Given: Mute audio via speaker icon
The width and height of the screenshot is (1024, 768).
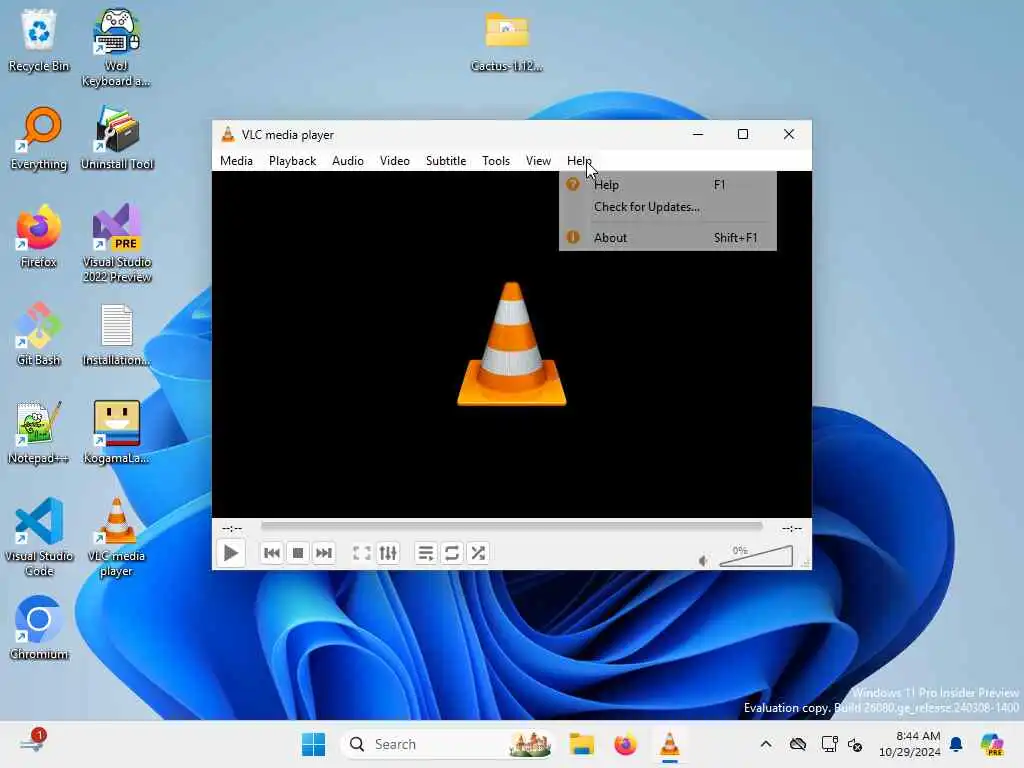Looking at the screenshot, I should pos(703,560).
